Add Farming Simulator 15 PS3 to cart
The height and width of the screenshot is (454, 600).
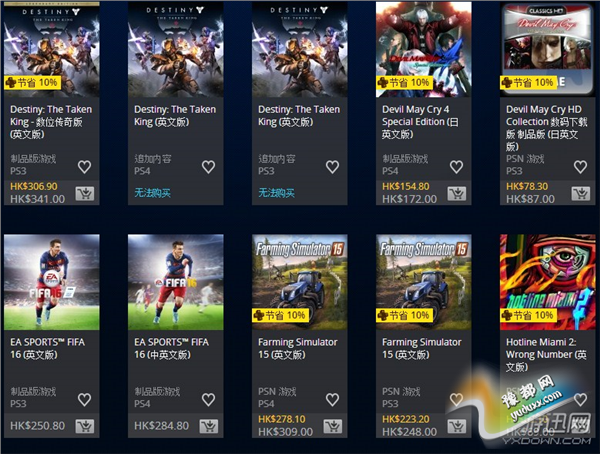click(457, 426)
